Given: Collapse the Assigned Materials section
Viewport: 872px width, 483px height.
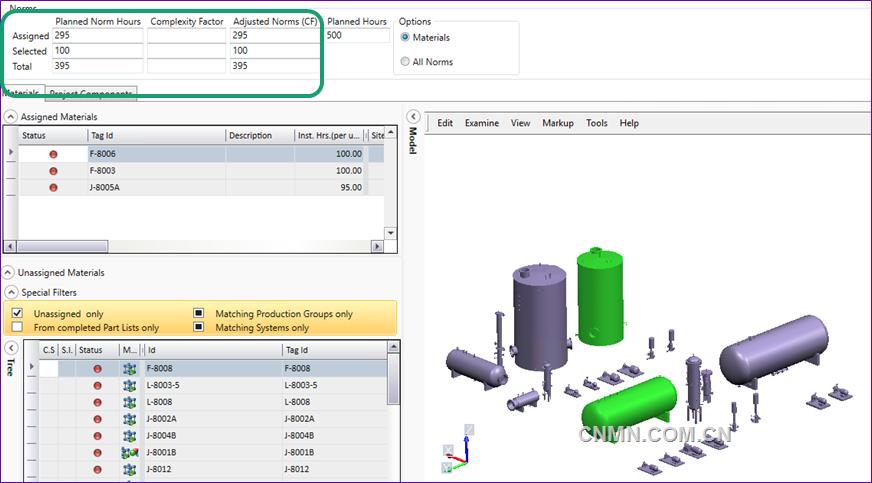Looking at the screenshot, I should (10, 117).
